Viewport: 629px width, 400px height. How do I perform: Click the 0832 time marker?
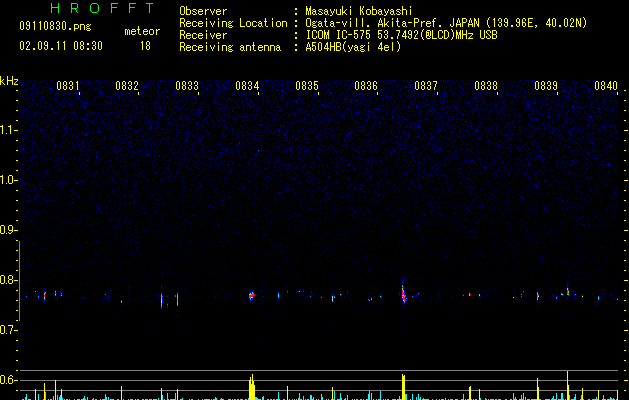click(127, 86)
